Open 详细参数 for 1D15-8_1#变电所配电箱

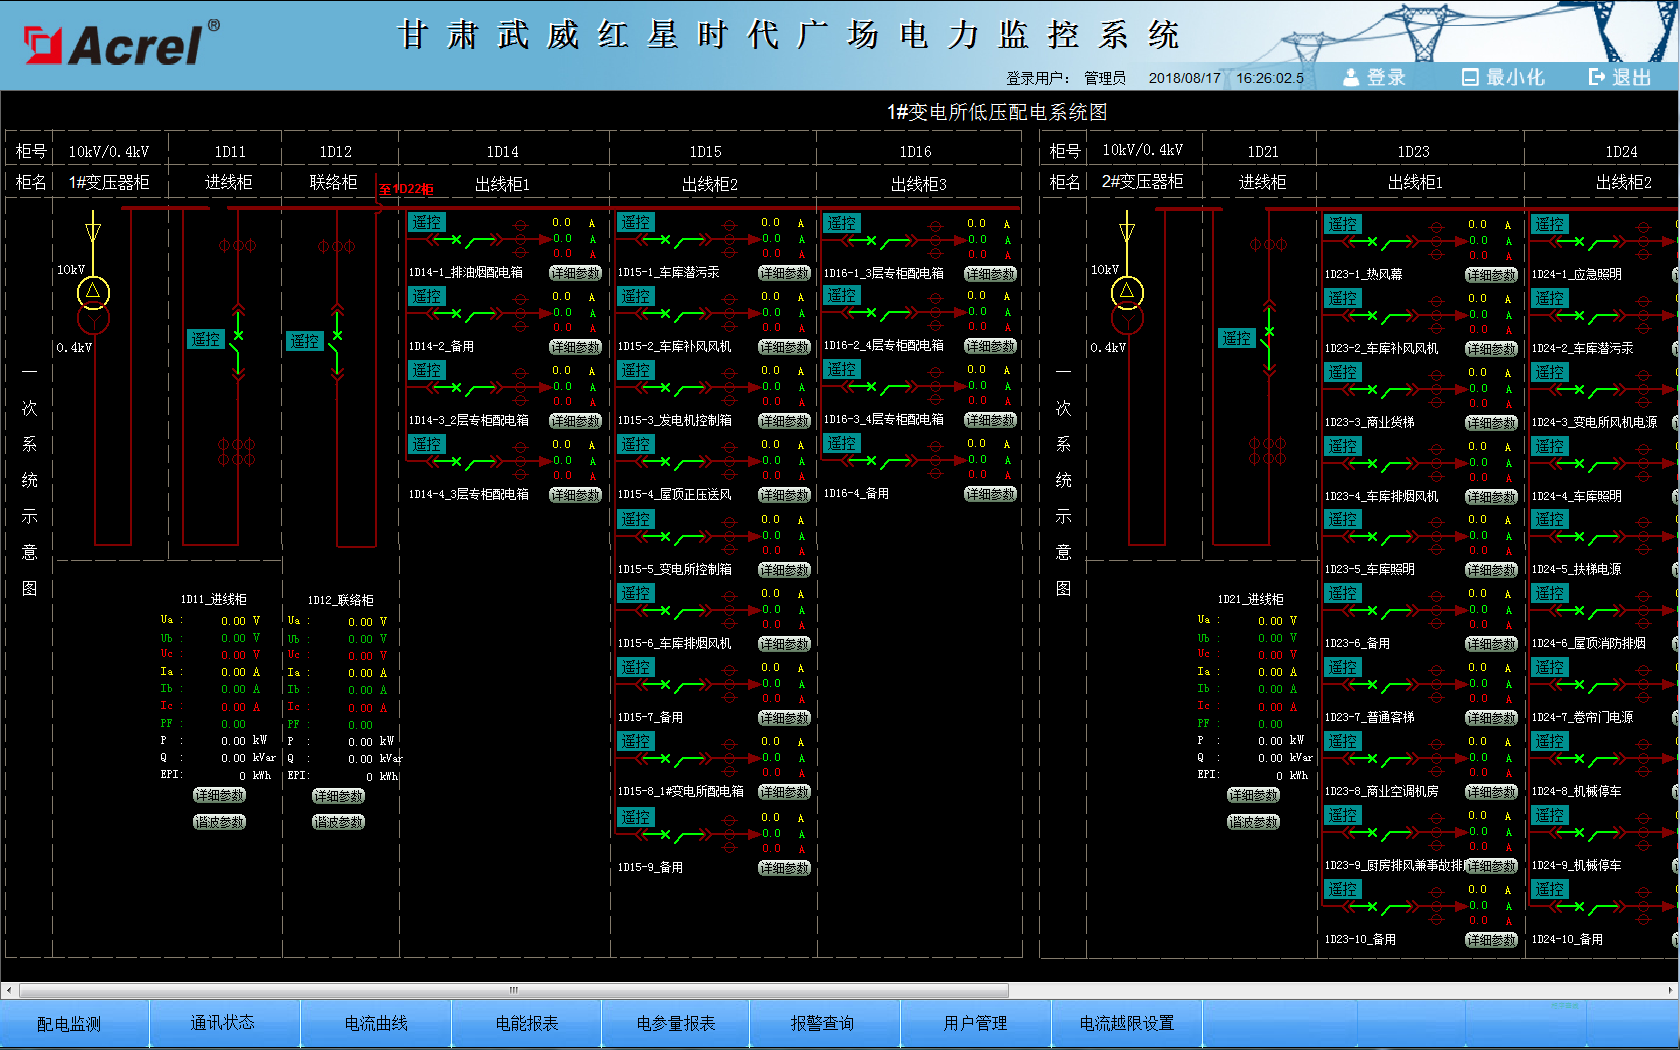(x=785, y=792)
